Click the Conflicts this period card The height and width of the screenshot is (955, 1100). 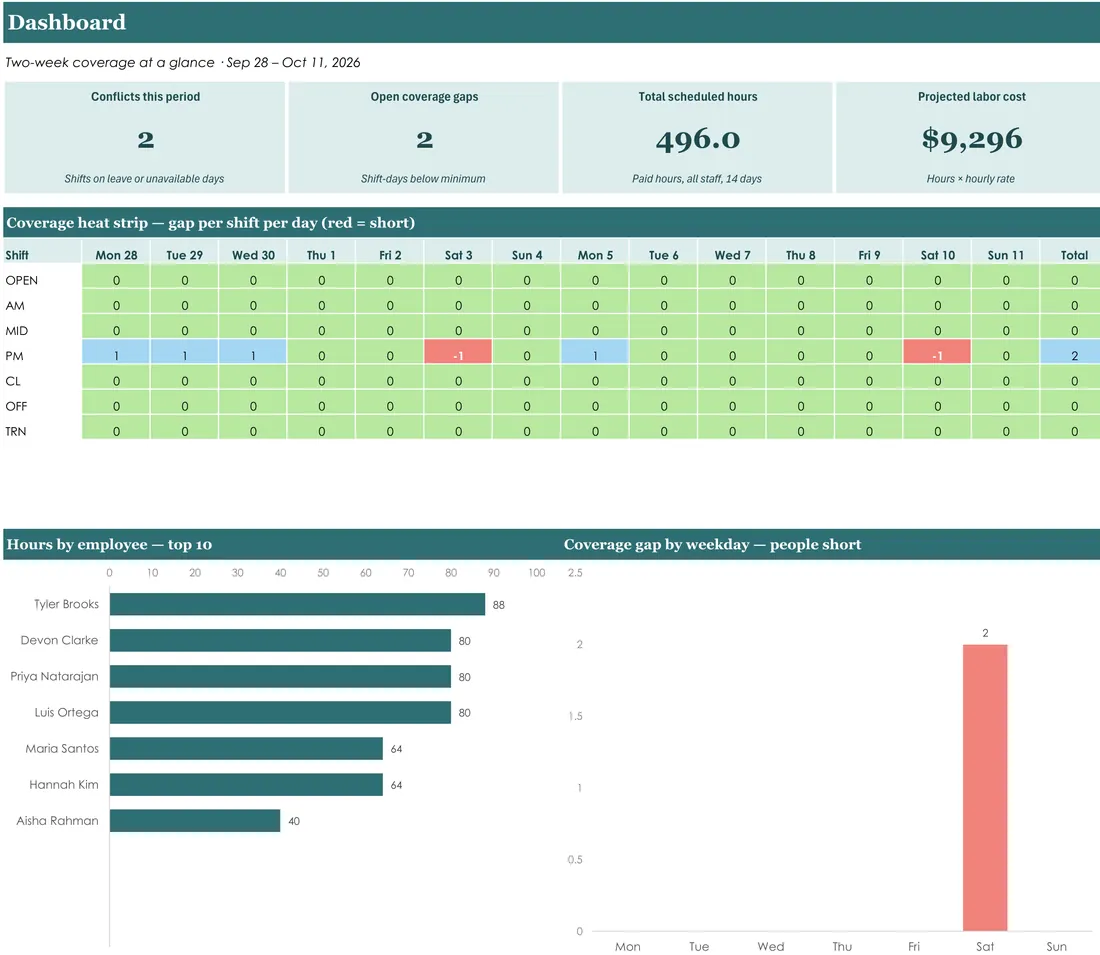point(145,137)
